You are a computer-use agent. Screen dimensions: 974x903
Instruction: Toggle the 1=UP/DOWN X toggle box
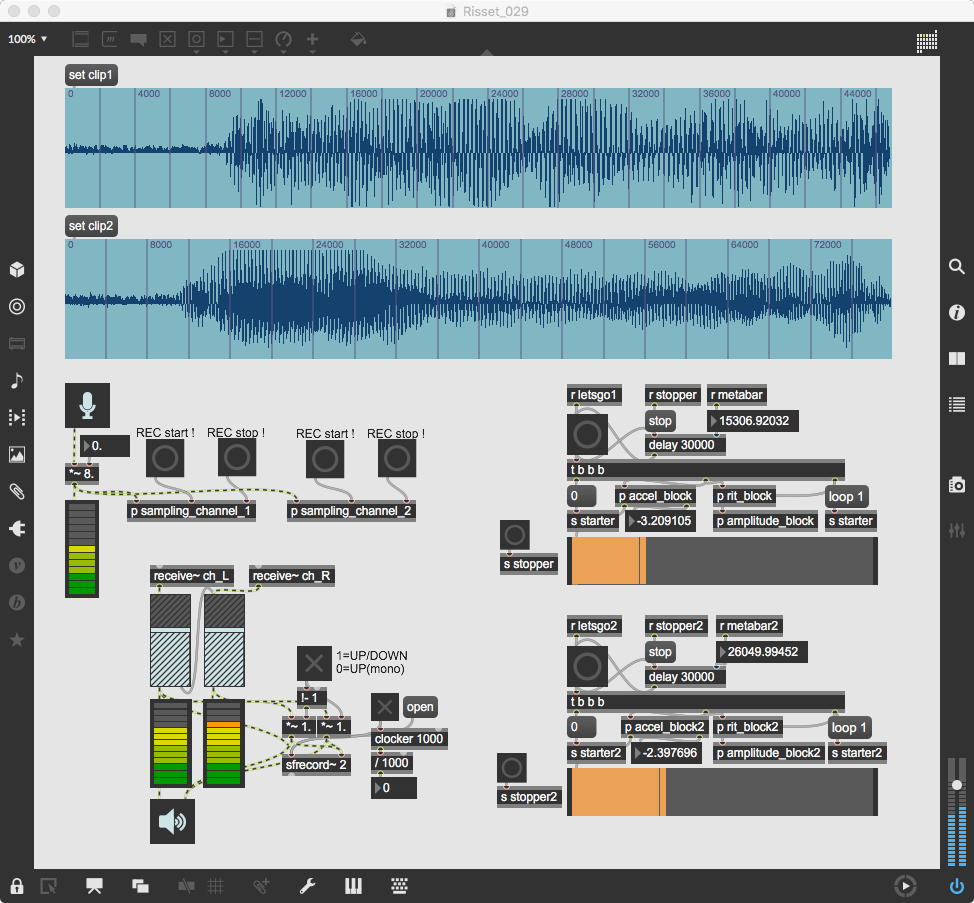[x=314, y=663]
